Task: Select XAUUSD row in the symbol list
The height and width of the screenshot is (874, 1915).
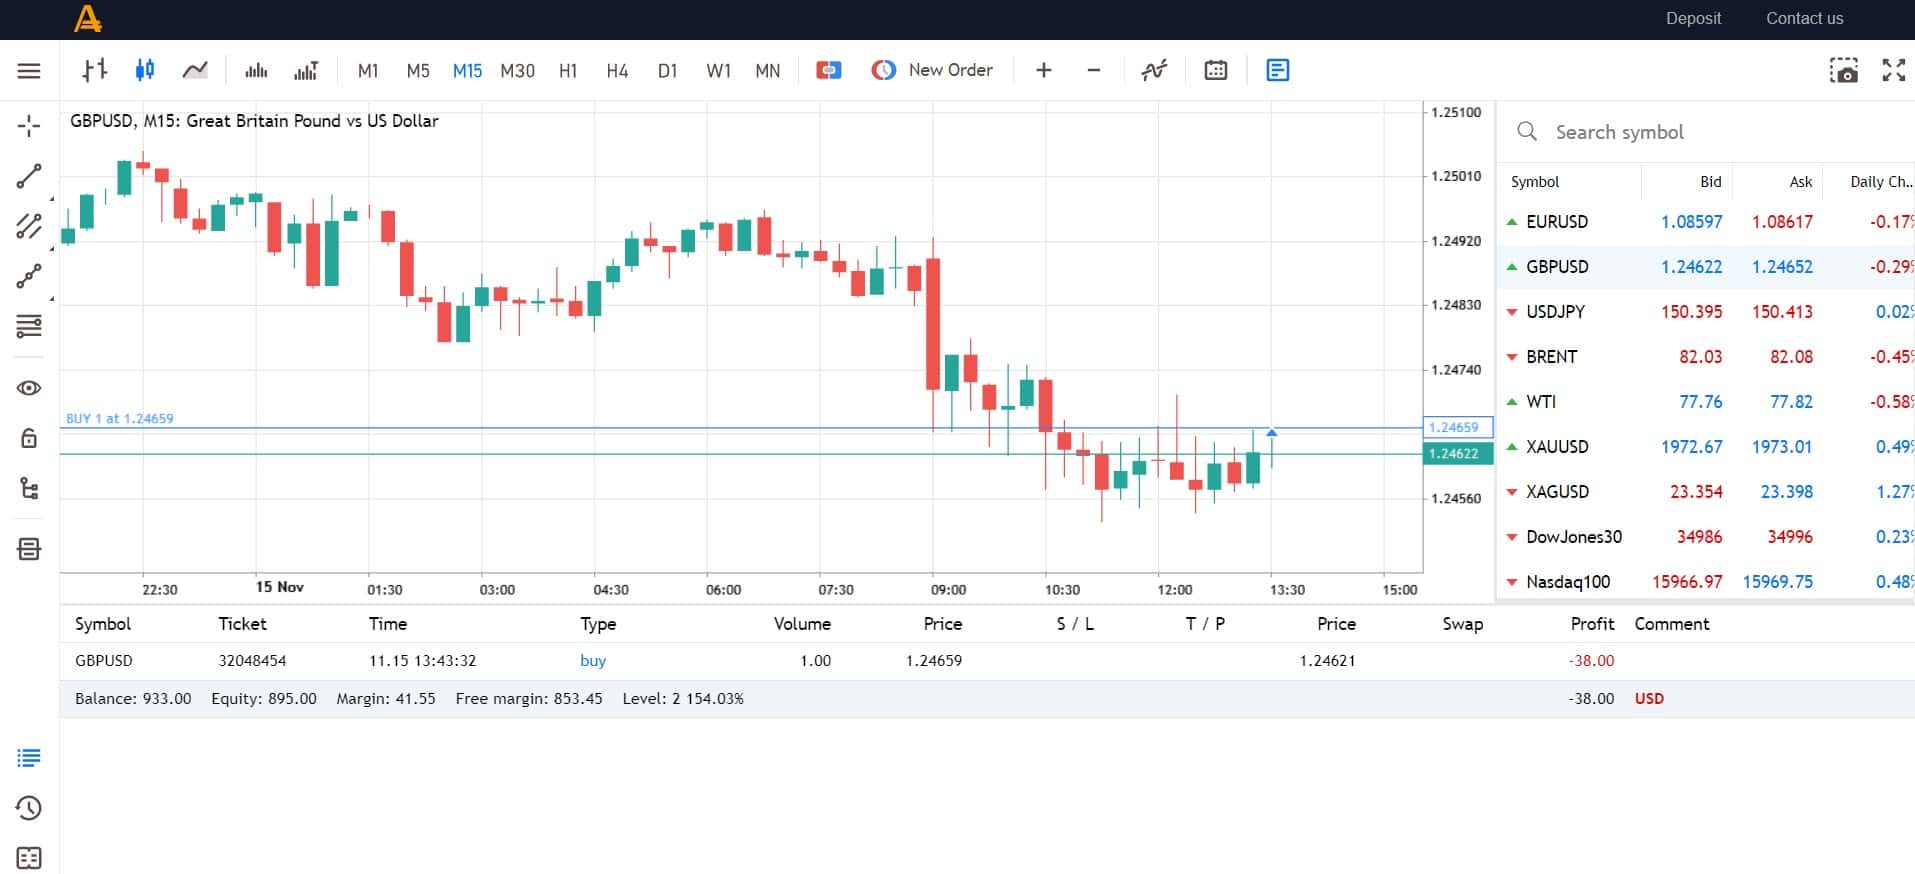Action: click(1706, 447)
